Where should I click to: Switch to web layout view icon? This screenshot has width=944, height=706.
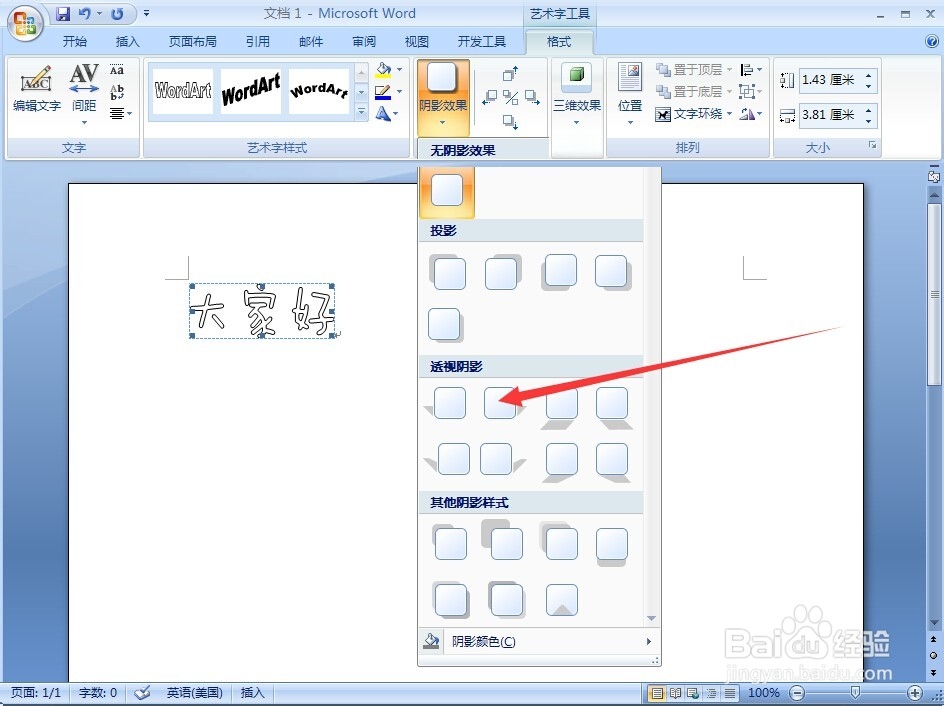[694, 693]
